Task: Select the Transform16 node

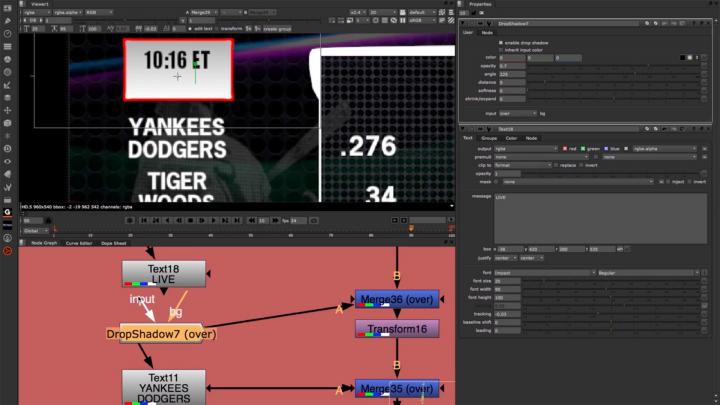Action: coord(397,329)
